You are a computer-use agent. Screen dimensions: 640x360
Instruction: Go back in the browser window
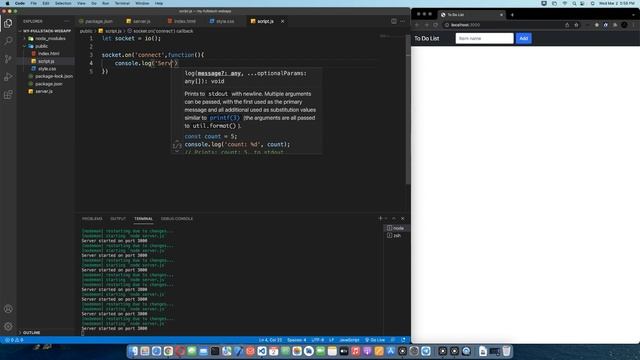click(x=417, y=25)
